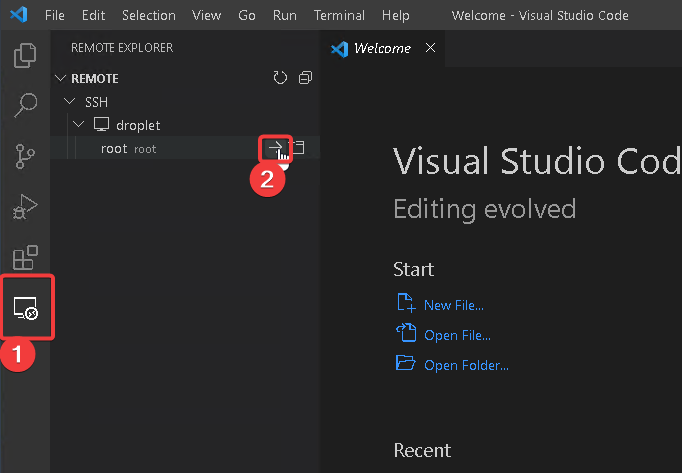Open the Run and Debug view
Viewport: 682px width, 473px height.
pyautogui.click(x=25, y=207)
